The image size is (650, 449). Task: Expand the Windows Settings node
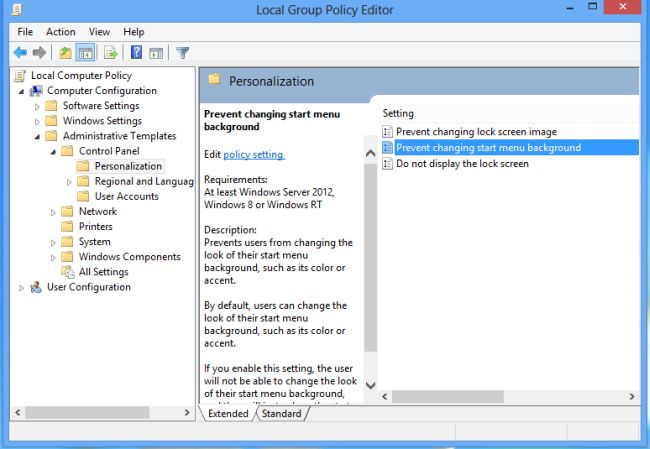pos(37,121)
